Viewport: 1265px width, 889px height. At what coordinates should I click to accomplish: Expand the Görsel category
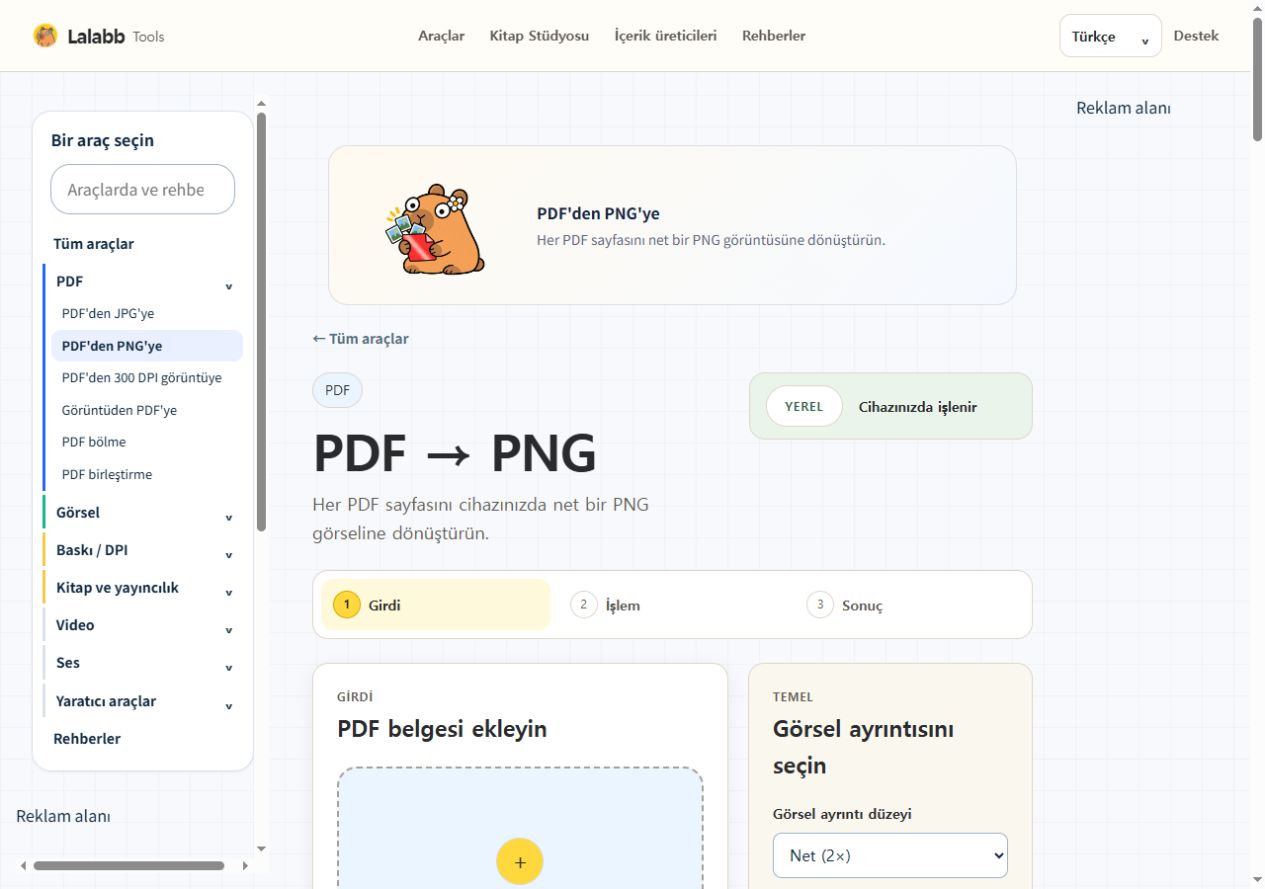tap(144, 513)
